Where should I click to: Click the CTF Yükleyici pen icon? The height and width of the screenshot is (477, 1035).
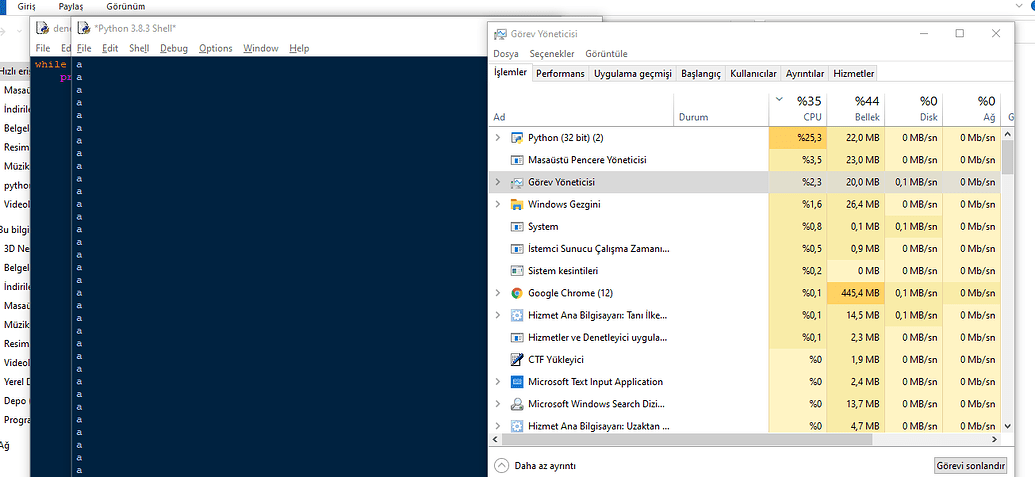tap(517, 360)
